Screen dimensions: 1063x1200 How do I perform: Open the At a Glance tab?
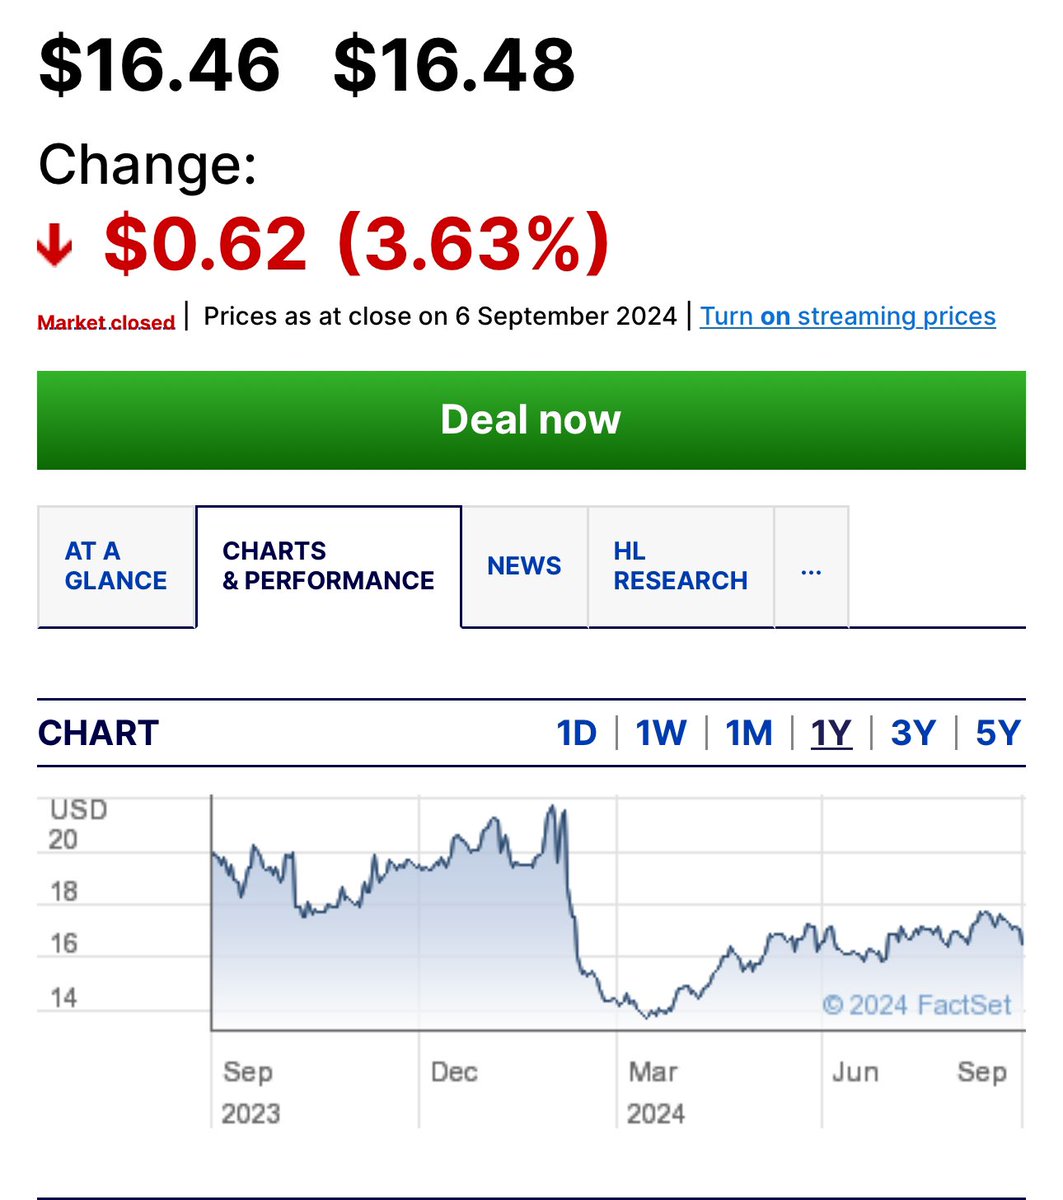point(116,566)
